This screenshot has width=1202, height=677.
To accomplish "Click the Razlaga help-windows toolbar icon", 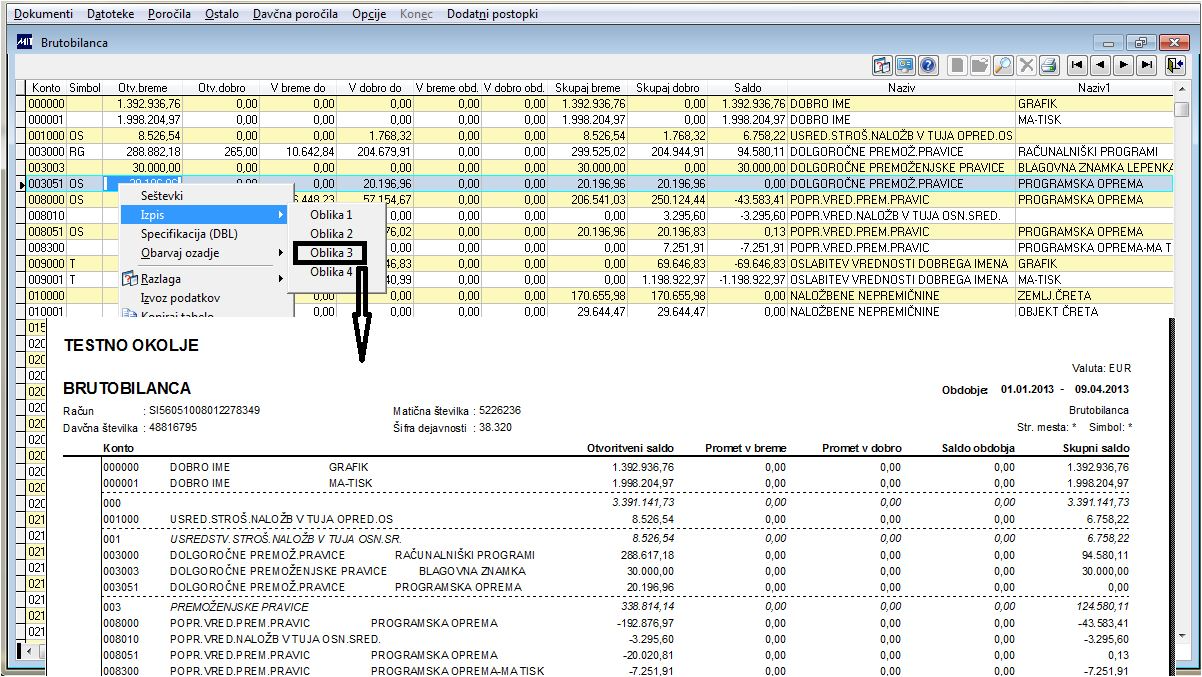I will [x=883, y=65].
